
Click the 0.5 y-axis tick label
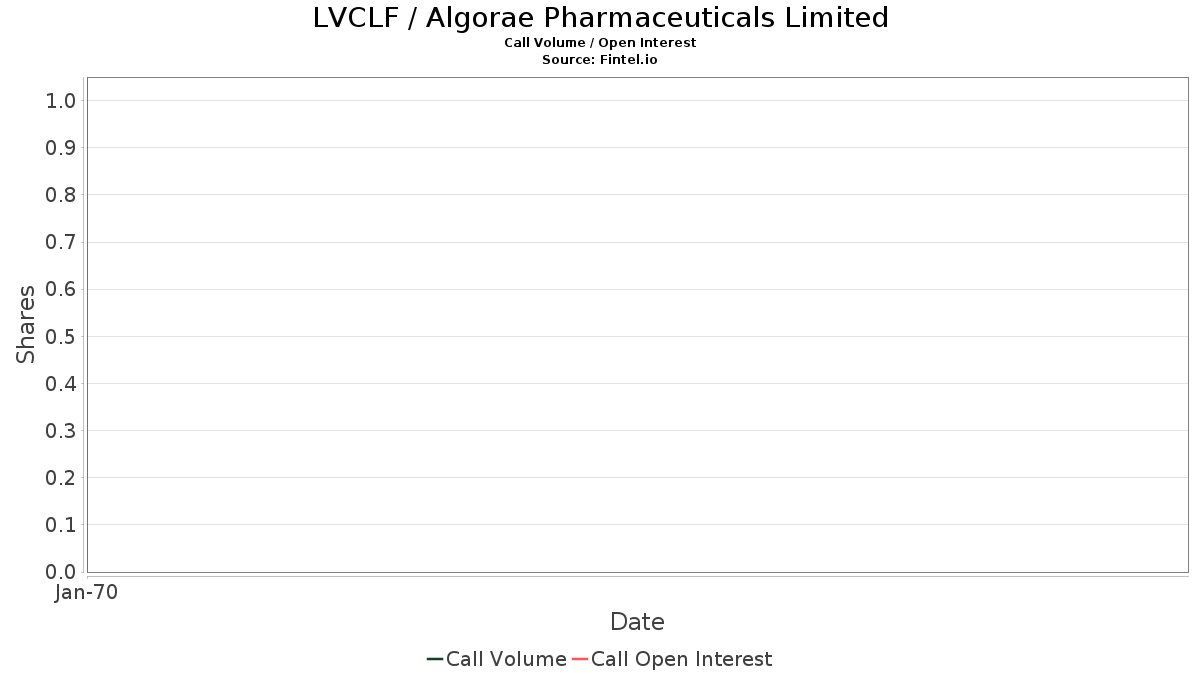point(61,336)
